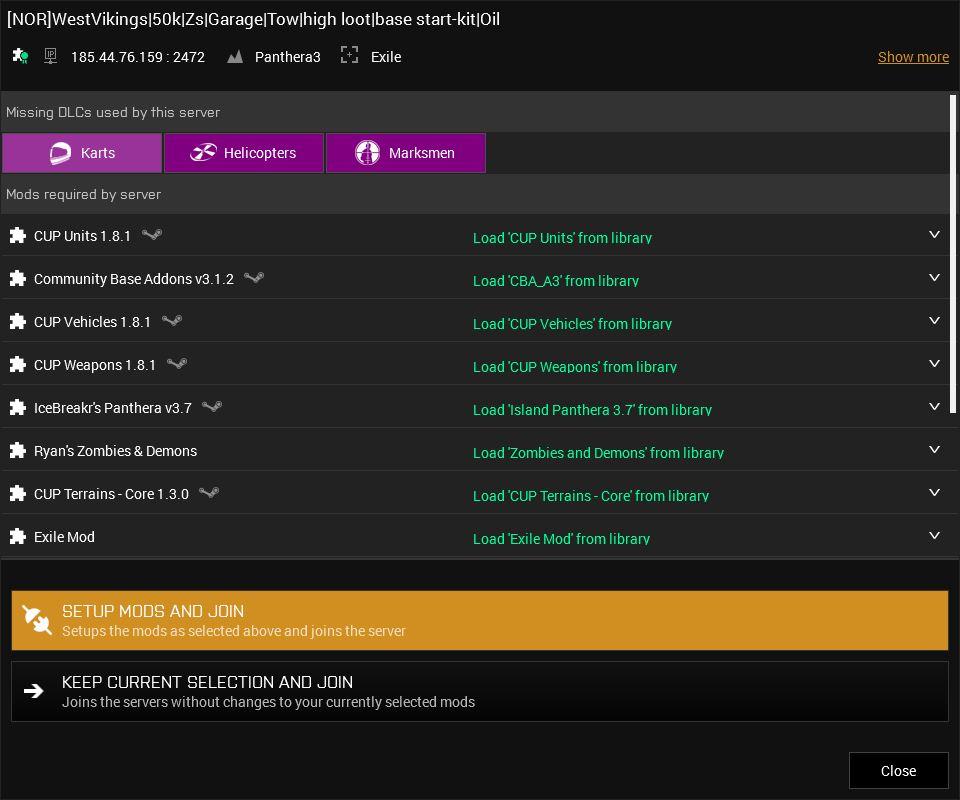Expand the CUP Weapons mod row chevron

pyautogui.click(x=934, y=364)
